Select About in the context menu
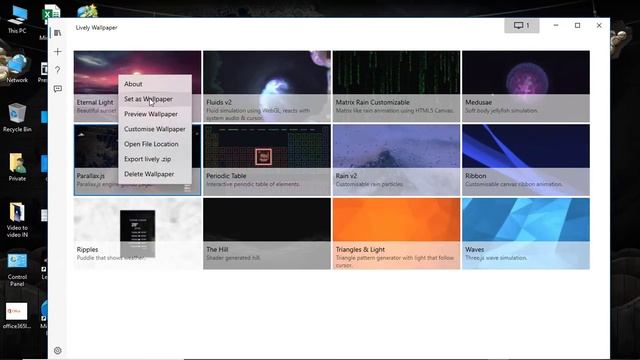The width and height of the screenshot is (640, 360). pos(155,84)
